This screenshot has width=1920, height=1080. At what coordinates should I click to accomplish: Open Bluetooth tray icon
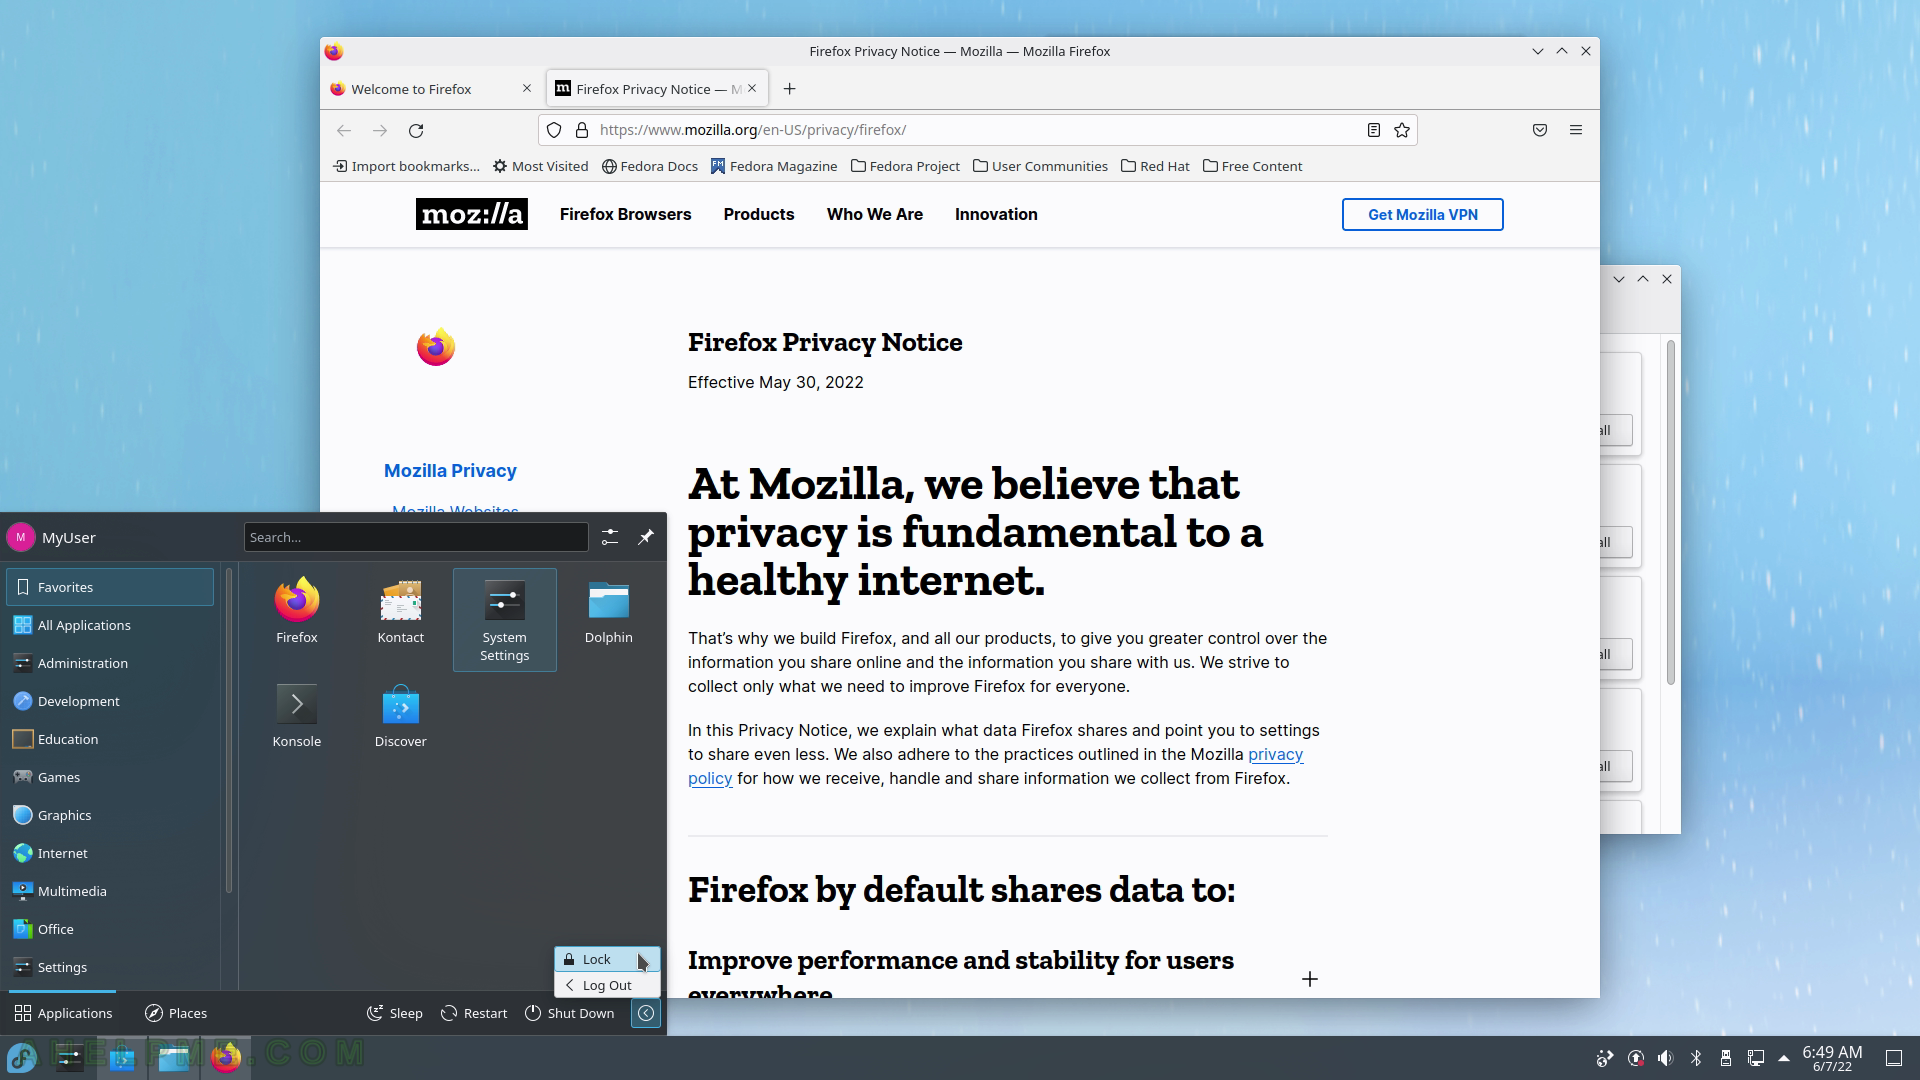(x=1695, y=1058)
